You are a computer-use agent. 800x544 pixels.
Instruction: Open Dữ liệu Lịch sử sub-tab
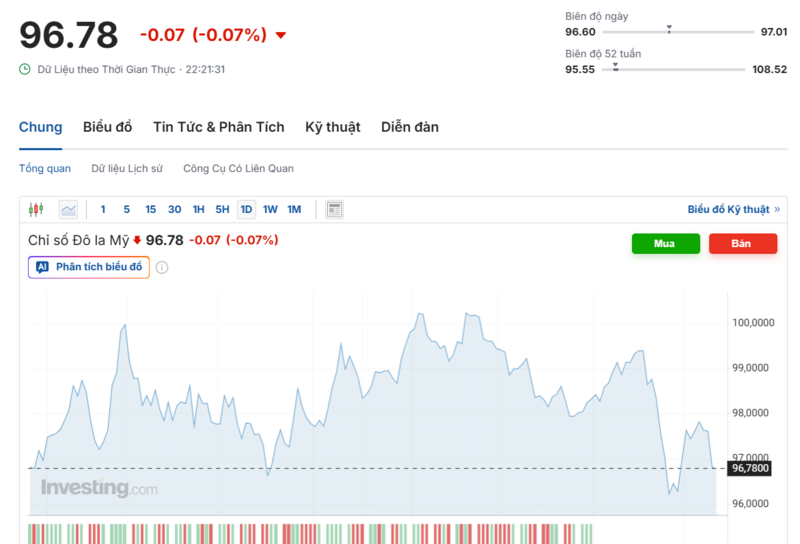(x=127, y=169)
